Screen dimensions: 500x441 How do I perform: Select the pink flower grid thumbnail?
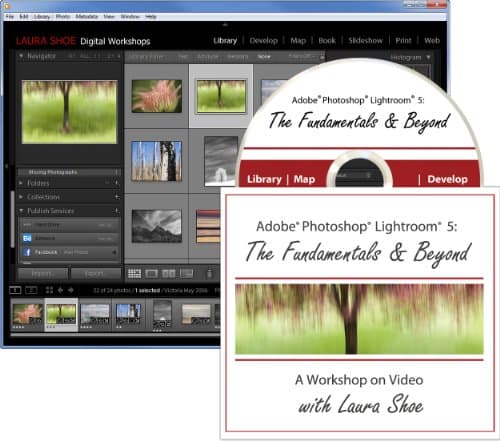pyautogui.click(x=157, y=96)
